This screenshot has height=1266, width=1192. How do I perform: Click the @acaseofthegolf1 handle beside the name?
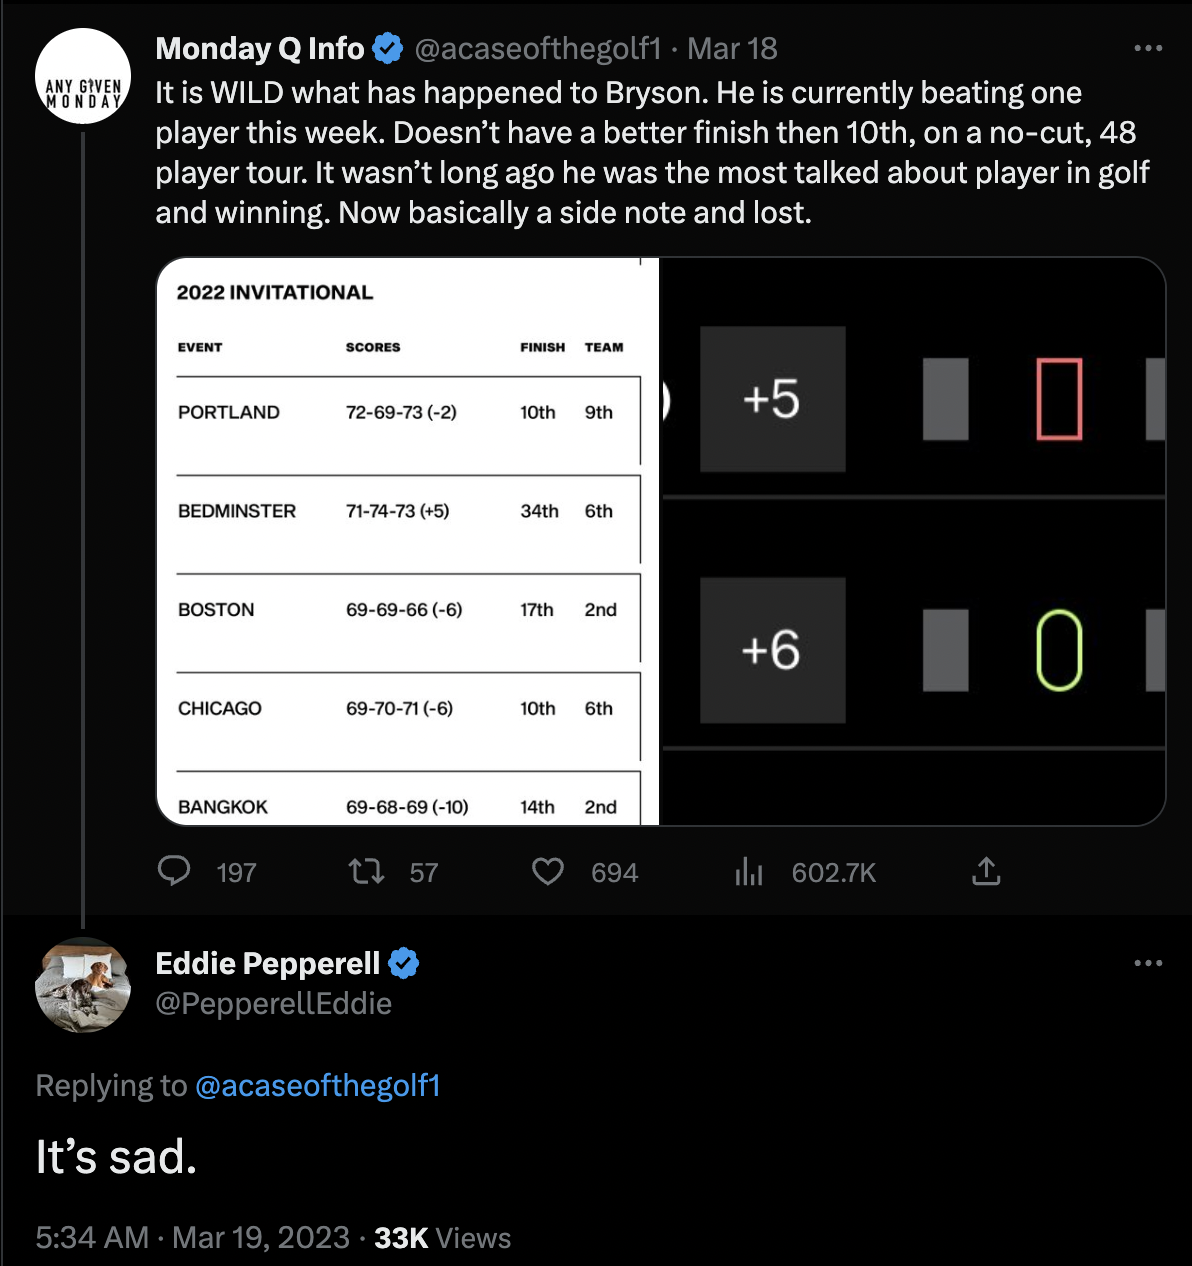pyautogui.click(x=537, y=48)
